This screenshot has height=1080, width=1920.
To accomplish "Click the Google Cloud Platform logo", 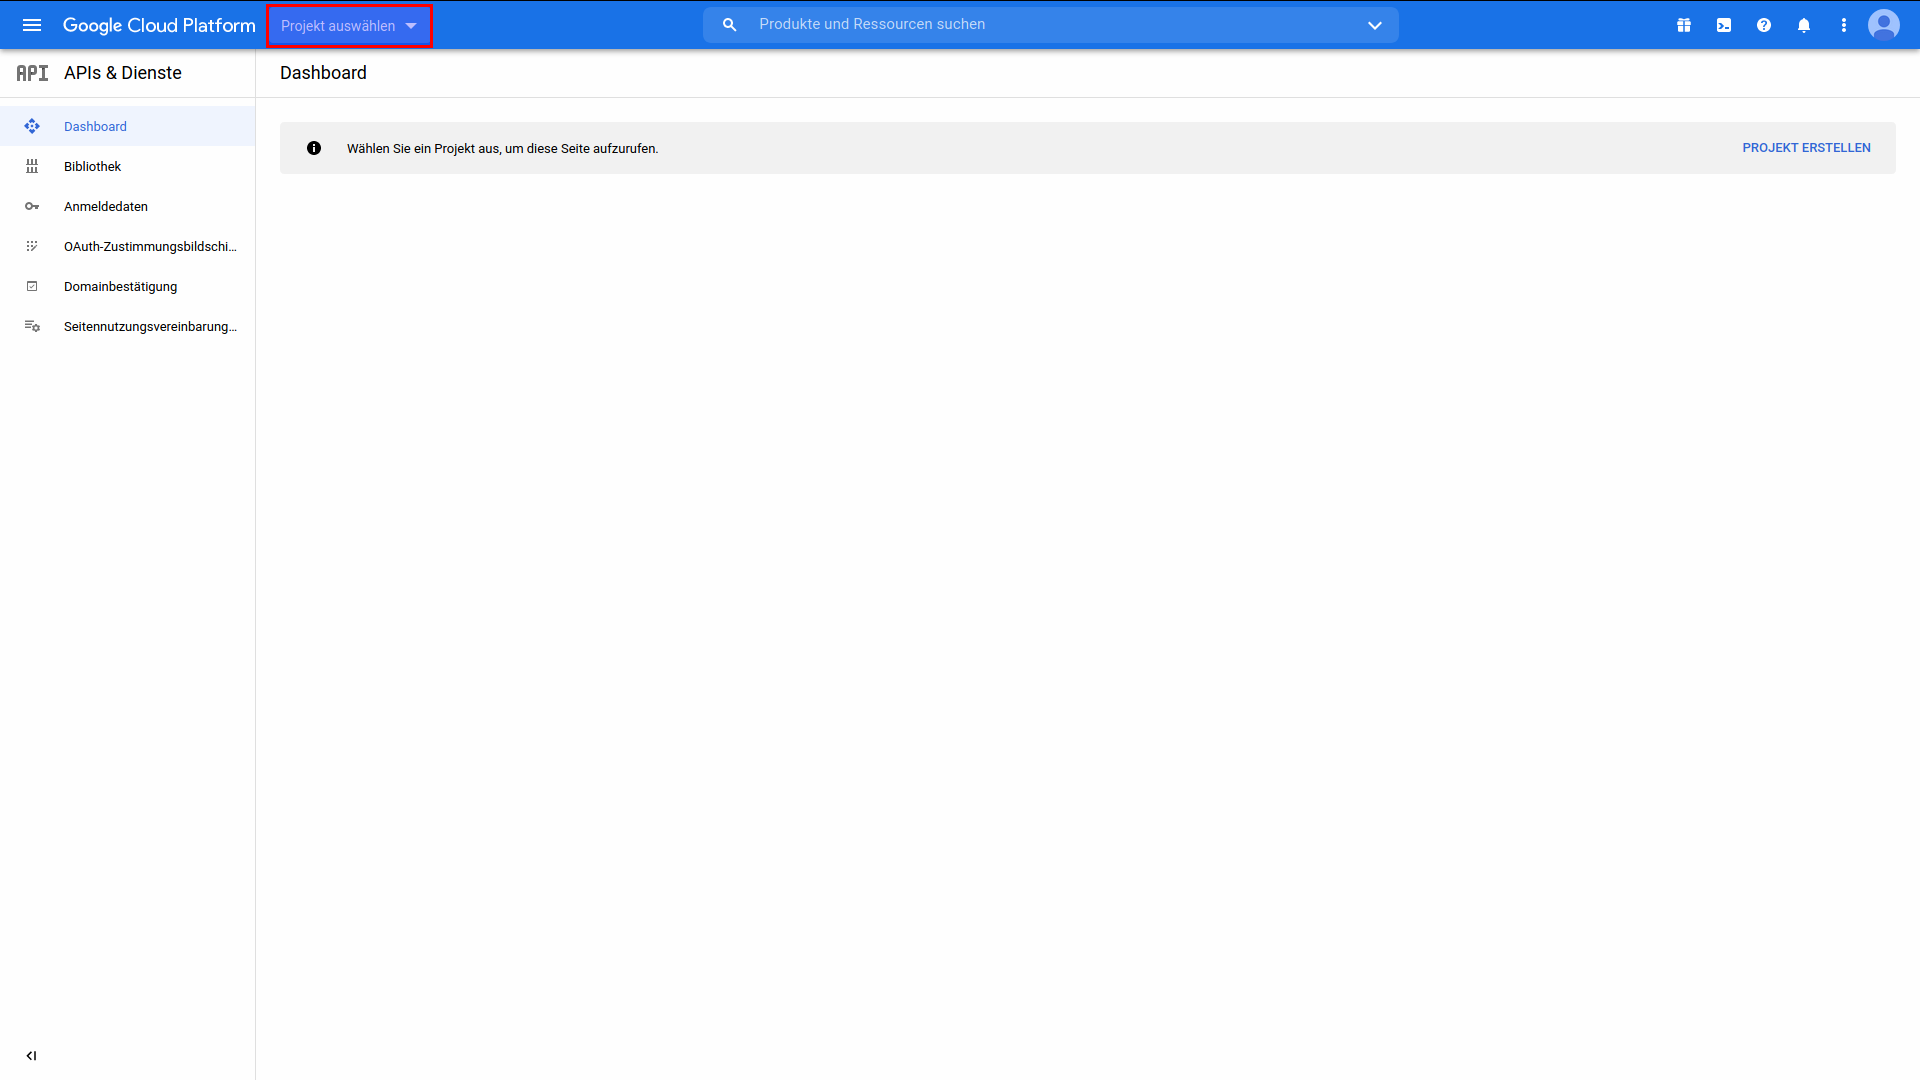I will pos(159,25).
